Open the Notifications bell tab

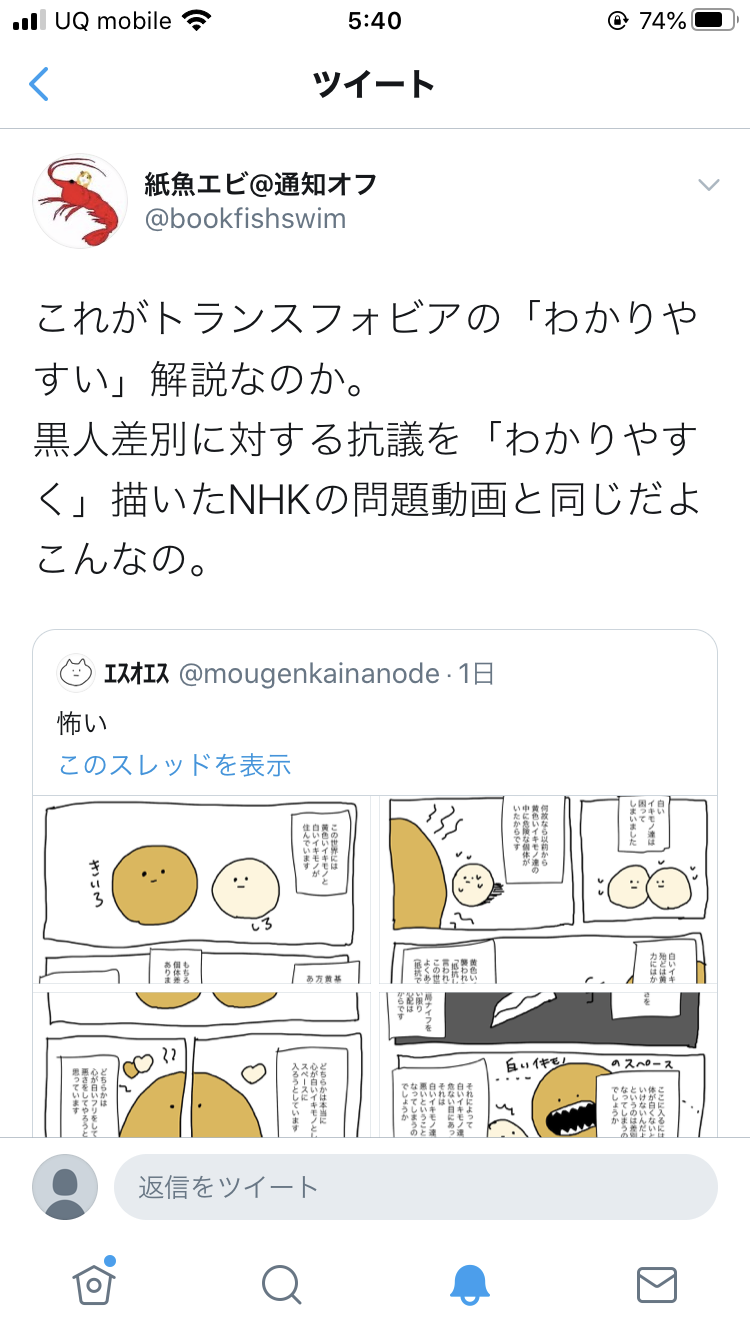click(469, 1285)
